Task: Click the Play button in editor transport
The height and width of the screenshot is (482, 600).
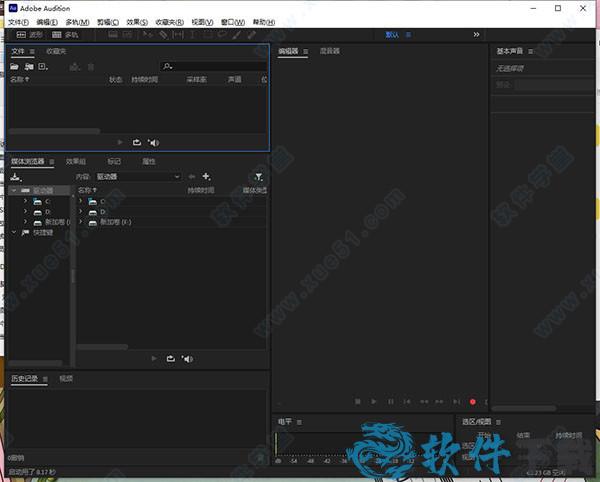Action: [373, 401]
